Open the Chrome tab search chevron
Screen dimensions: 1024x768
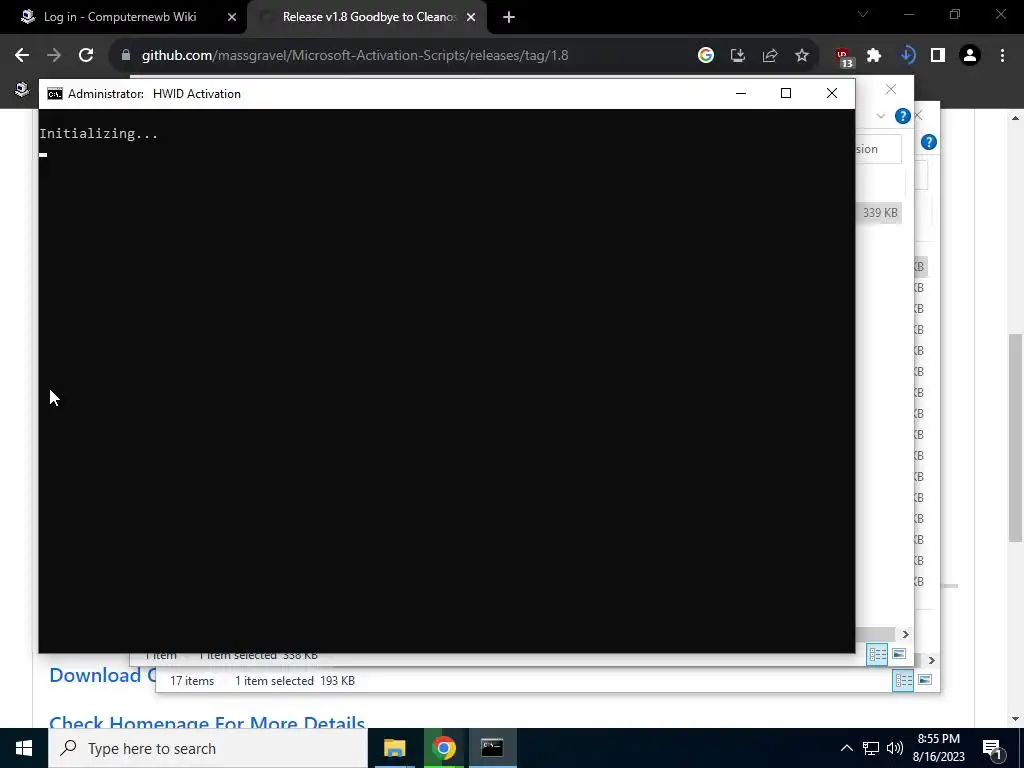tap(863, 14)
